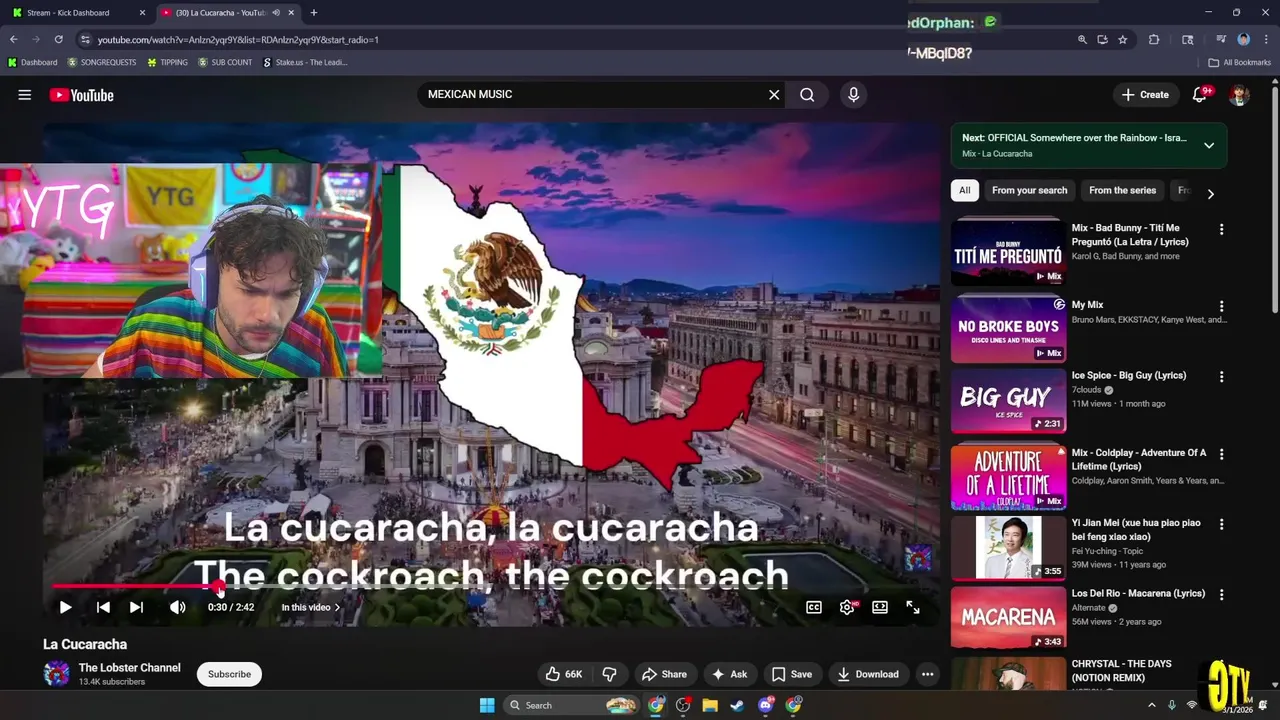Open the Chrome extensions puzzle icon
Viewport: 1280px width, 720px height.
click(x=1154, y=40)
